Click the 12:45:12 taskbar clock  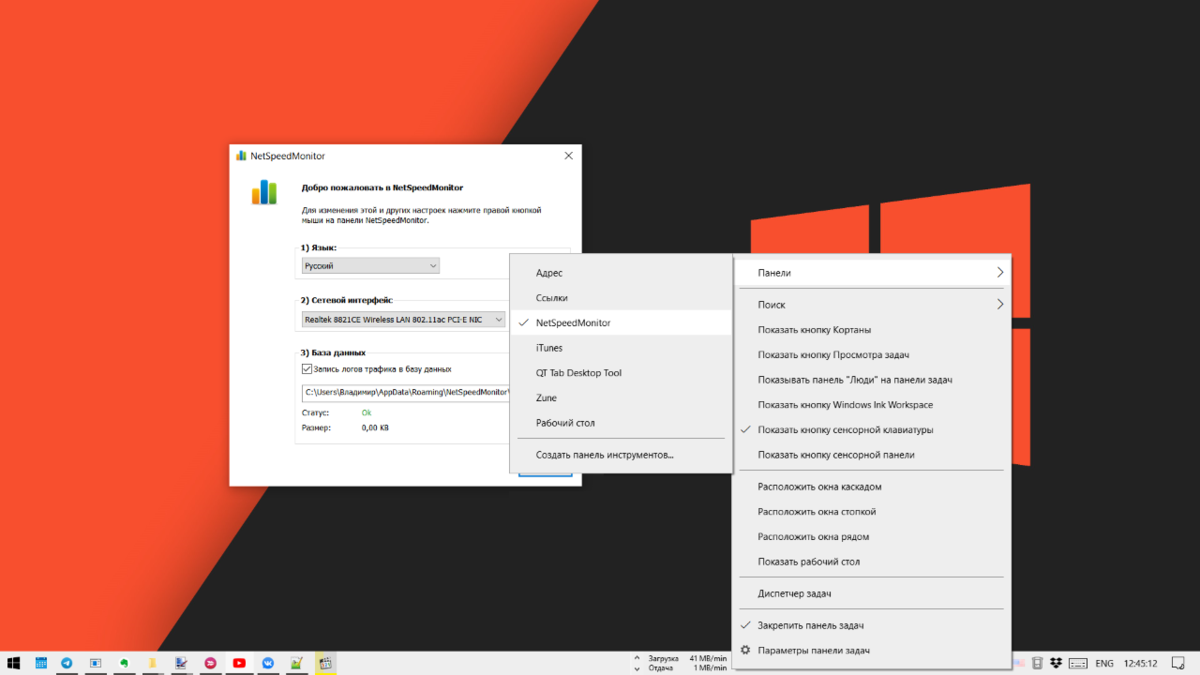pos(1140,663)
